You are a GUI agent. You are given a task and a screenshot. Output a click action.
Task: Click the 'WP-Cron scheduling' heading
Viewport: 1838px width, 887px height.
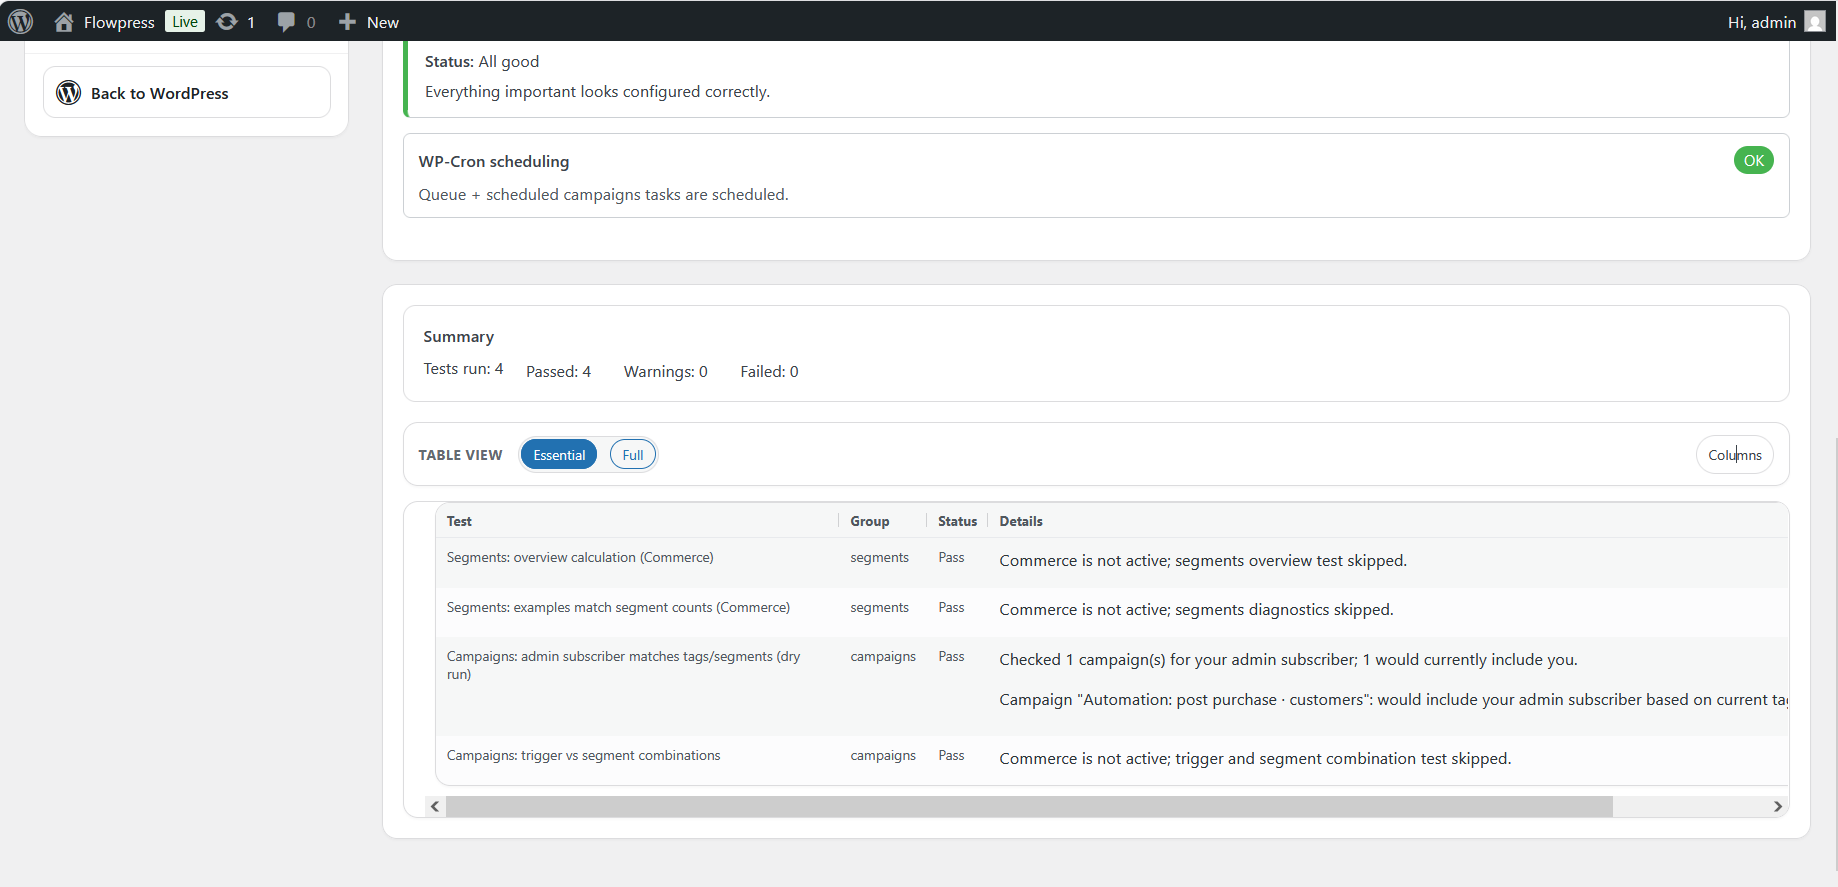coord(493,161)
